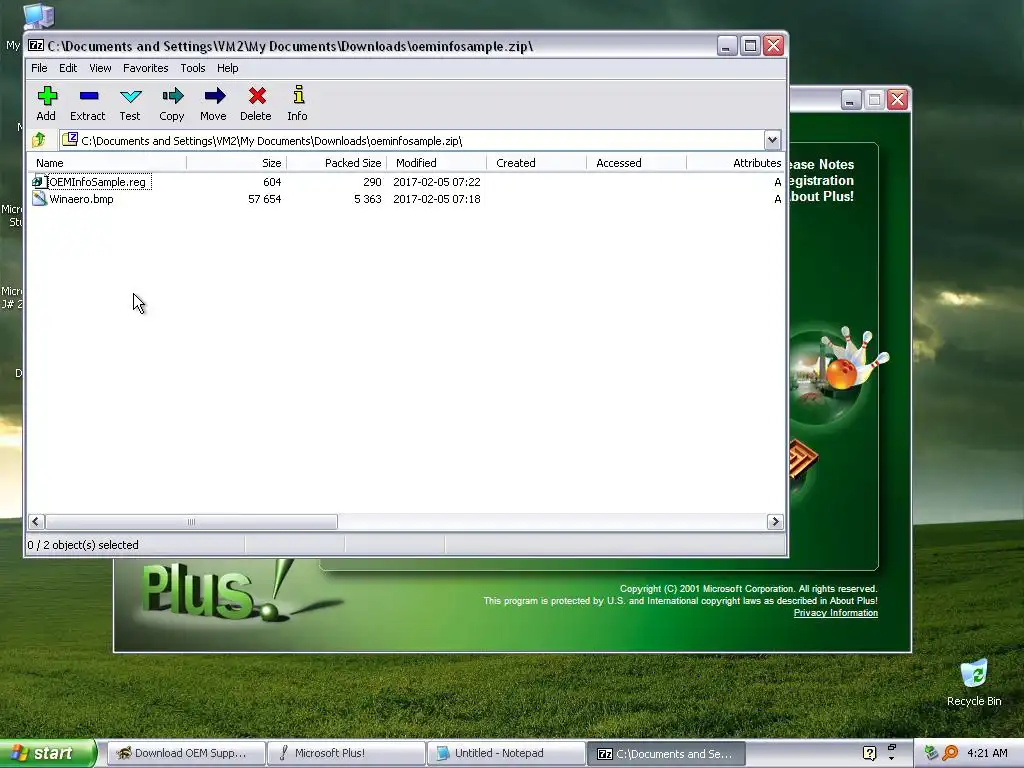Click the left horizontal scrollbar arrow
Screen dimensions: 1024x768
(36, 522)
